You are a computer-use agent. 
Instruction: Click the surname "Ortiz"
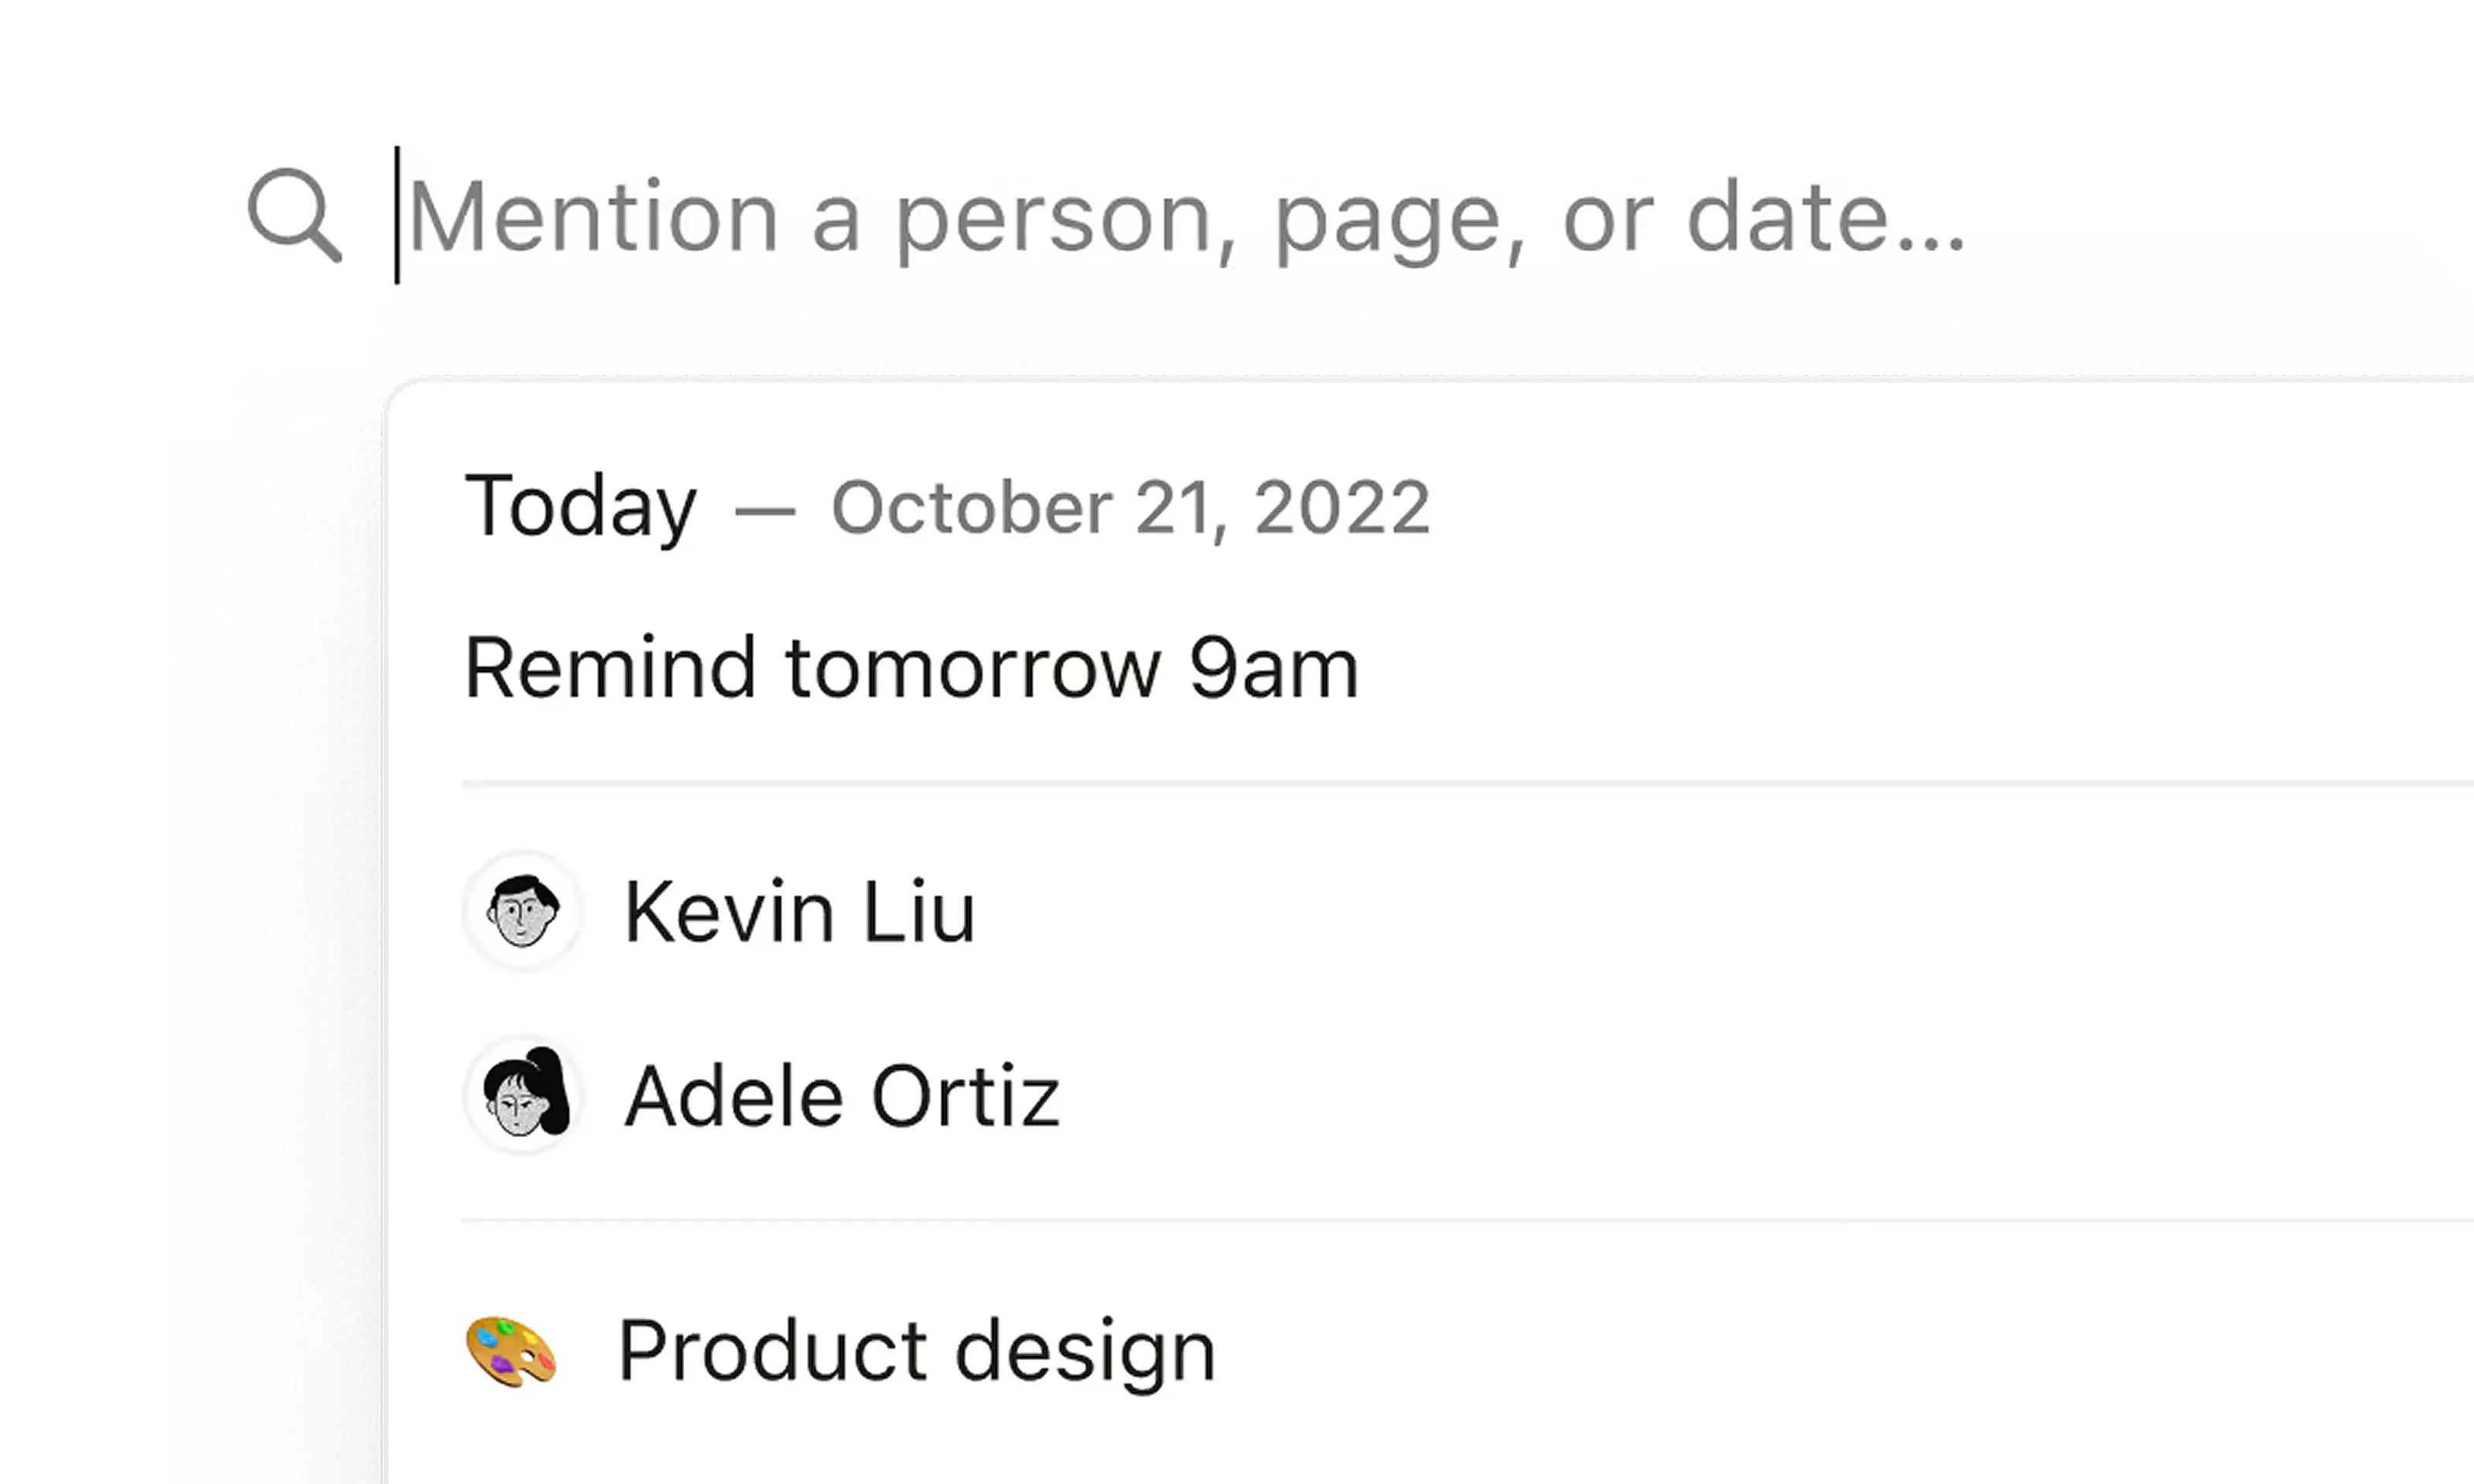(965, 1096)
